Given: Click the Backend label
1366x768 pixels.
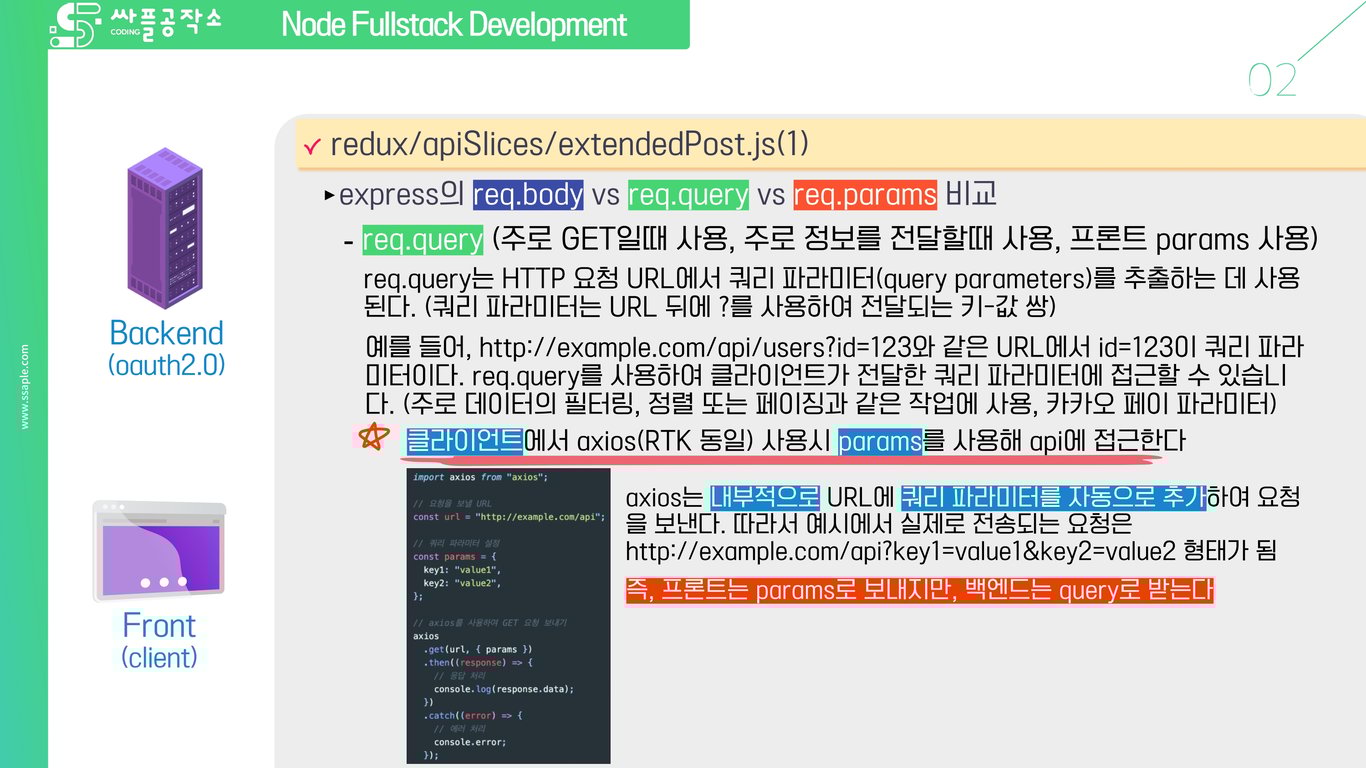Looking at the screenshot, I should pyautogui.click(x=166, y=332).
